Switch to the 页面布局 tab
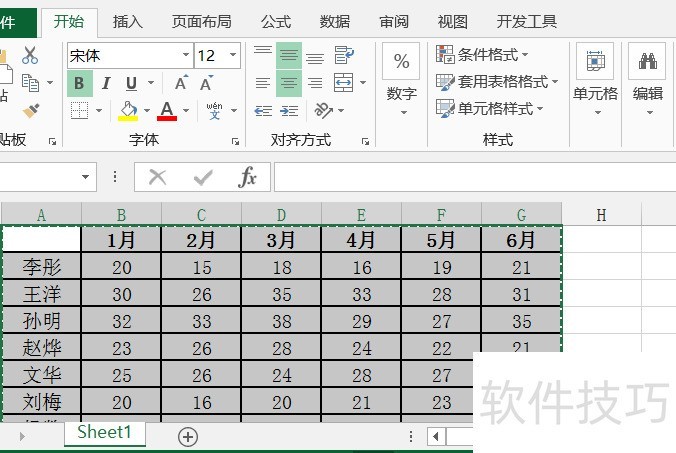Screen dimensions: 676x453 (x=202, y=22)
